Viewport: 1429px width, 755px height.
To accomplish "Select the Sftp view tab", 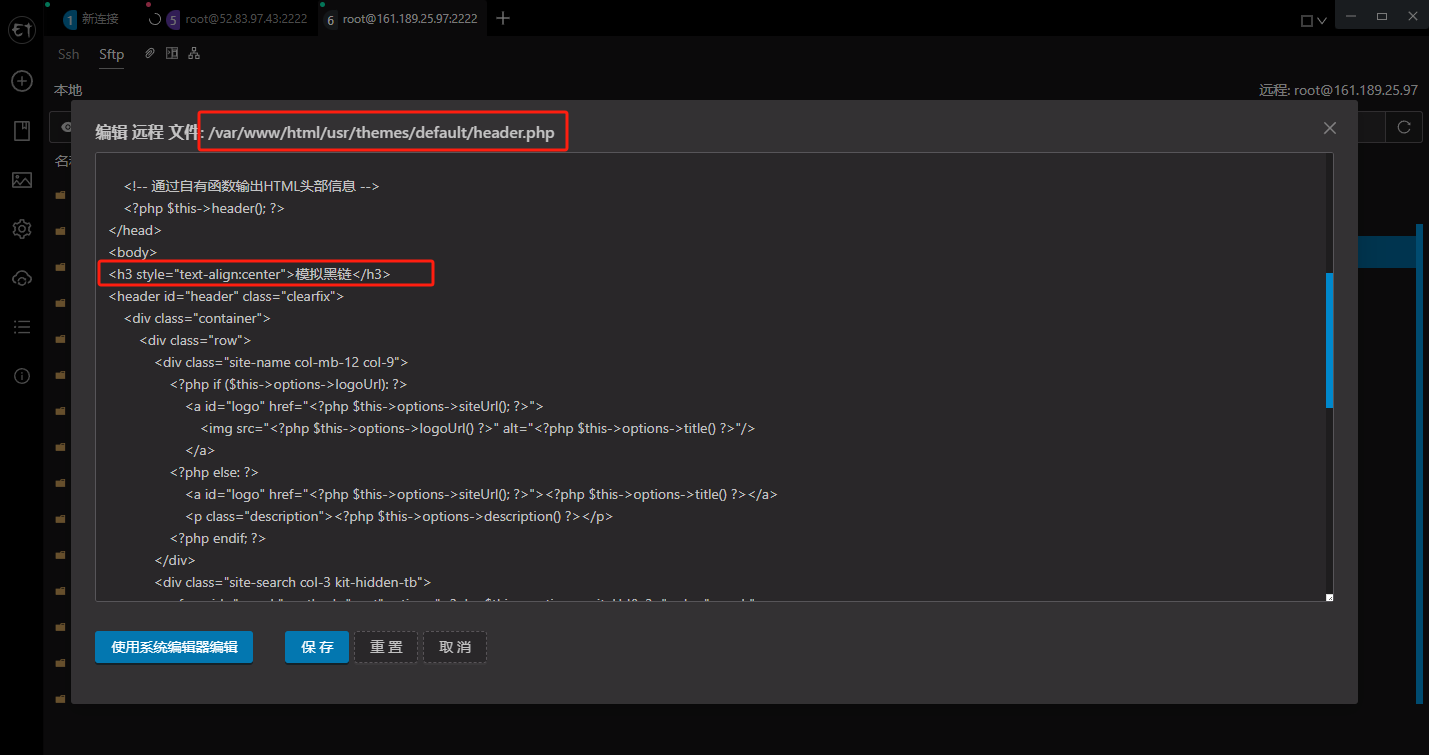I will tap(111, 54).
